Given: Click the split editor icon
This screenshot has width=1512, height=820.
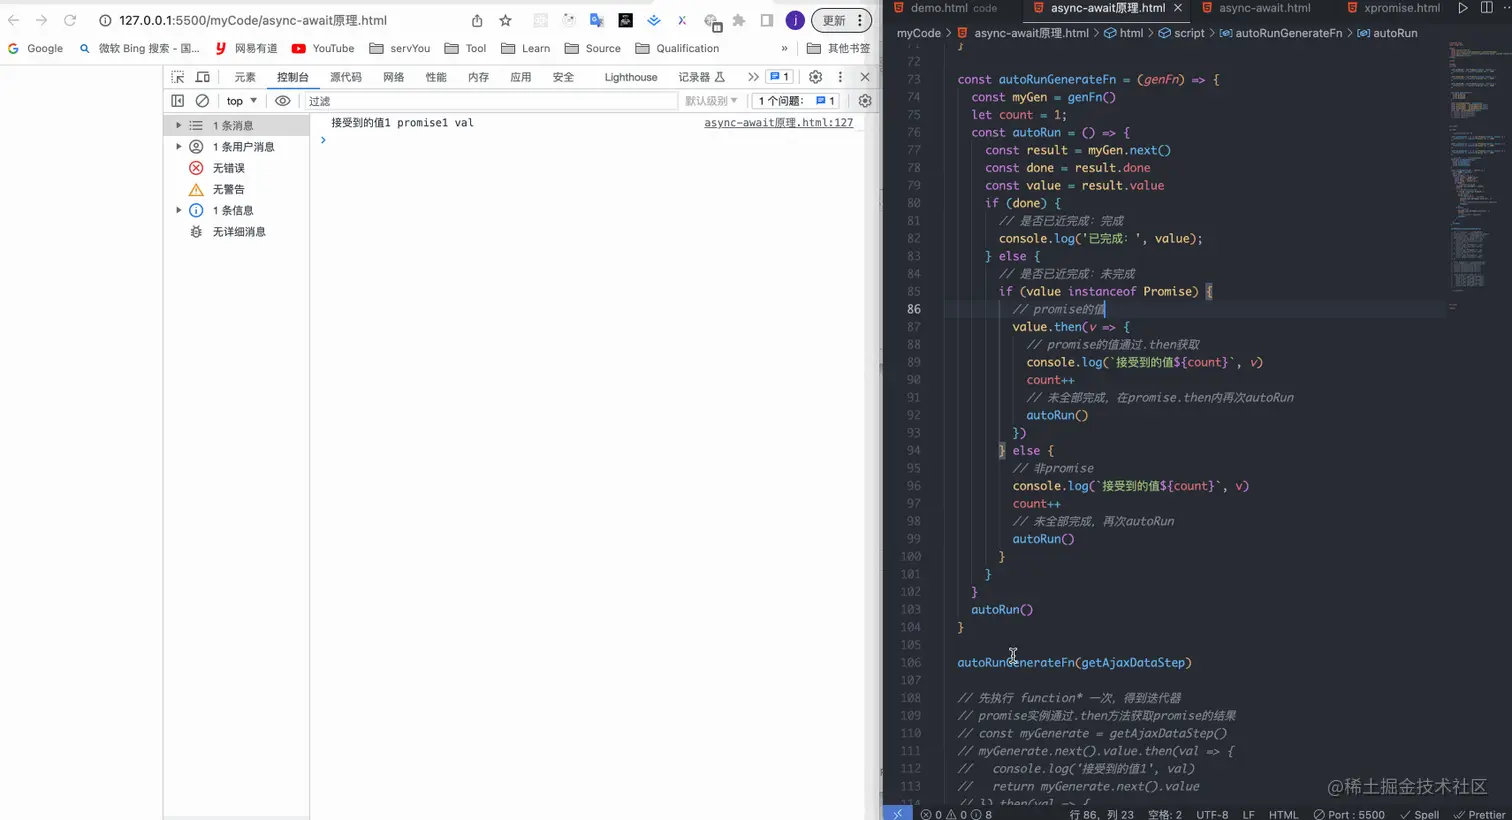Looking at the screenshot, I should [x=1487, y=8].
